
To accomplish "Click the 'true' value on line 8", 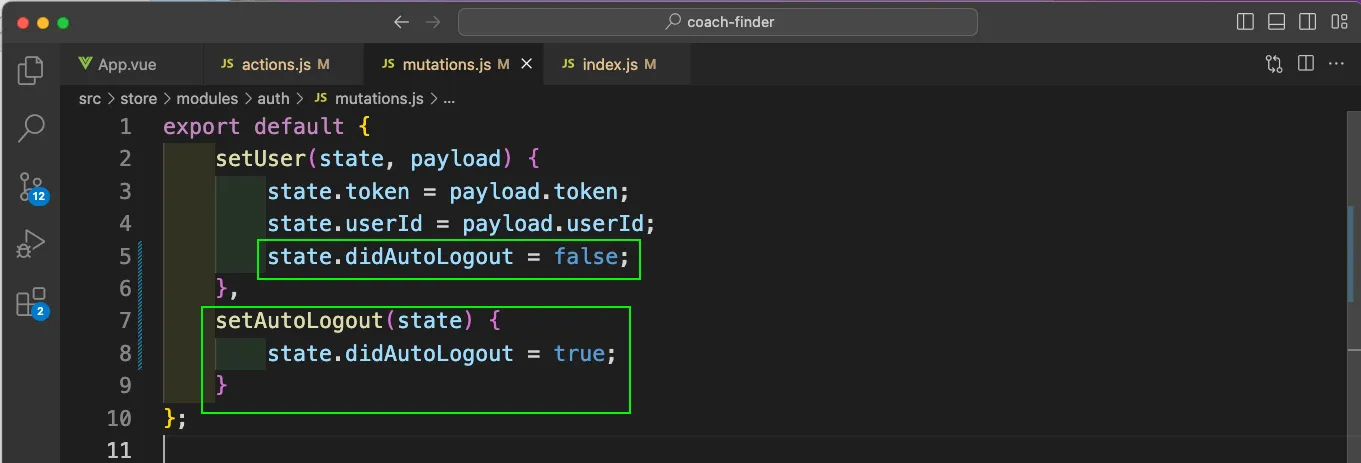I will click(x=579, y=353).
